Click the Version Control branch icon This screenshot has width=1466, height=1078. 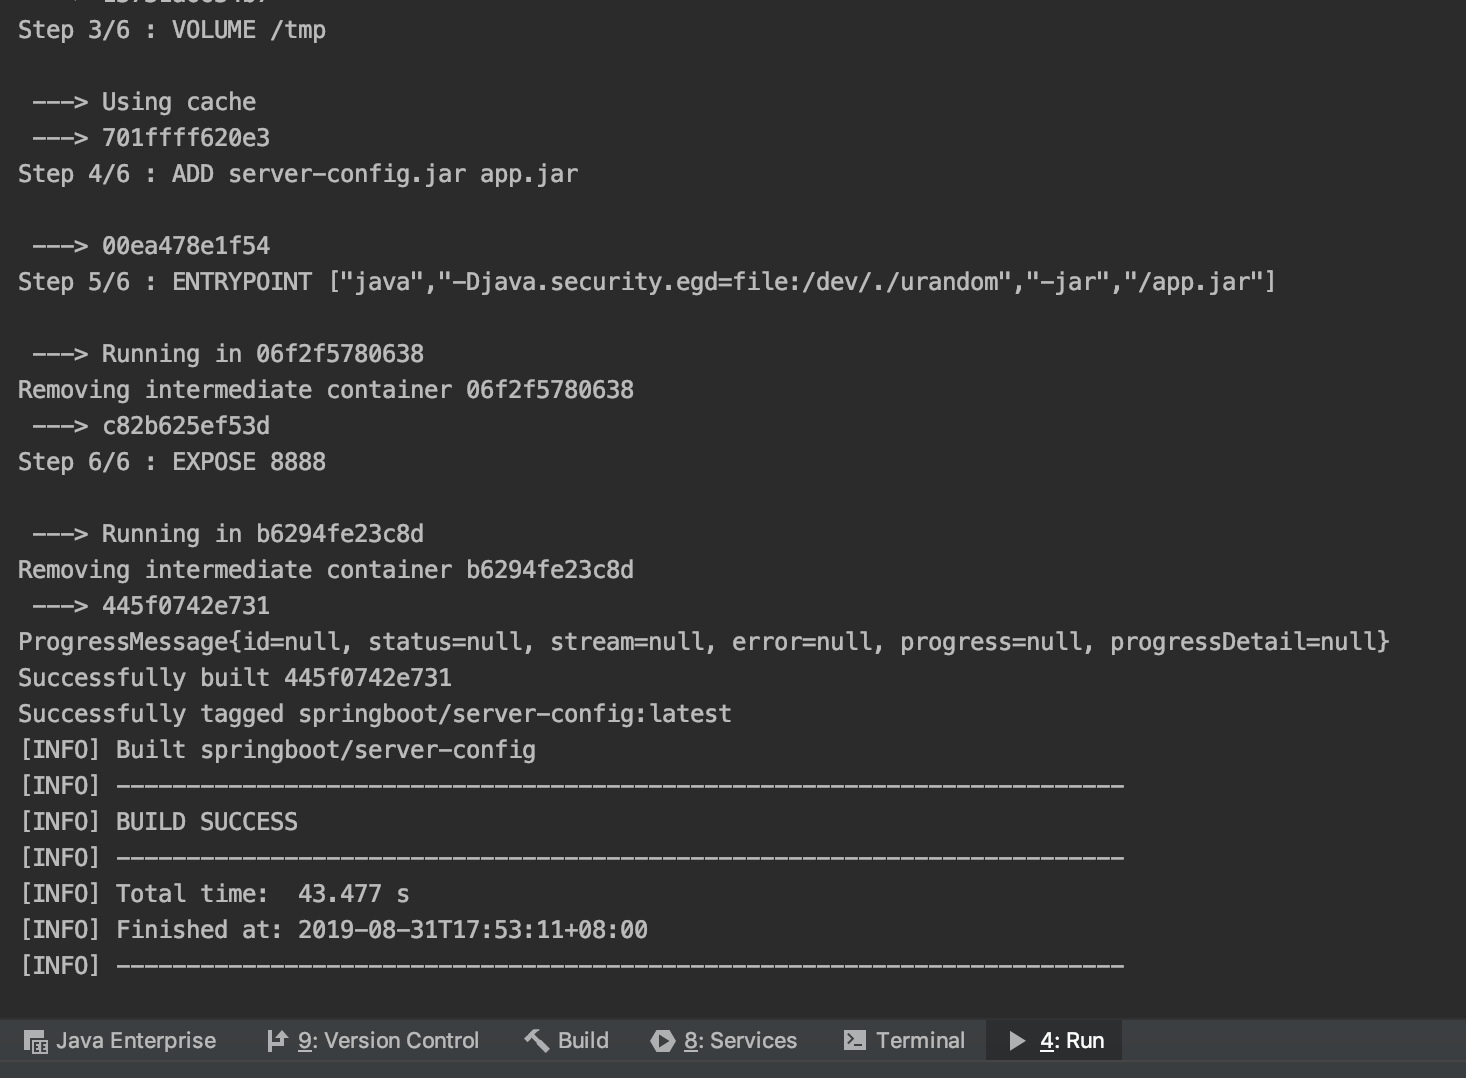point(277,1040)
